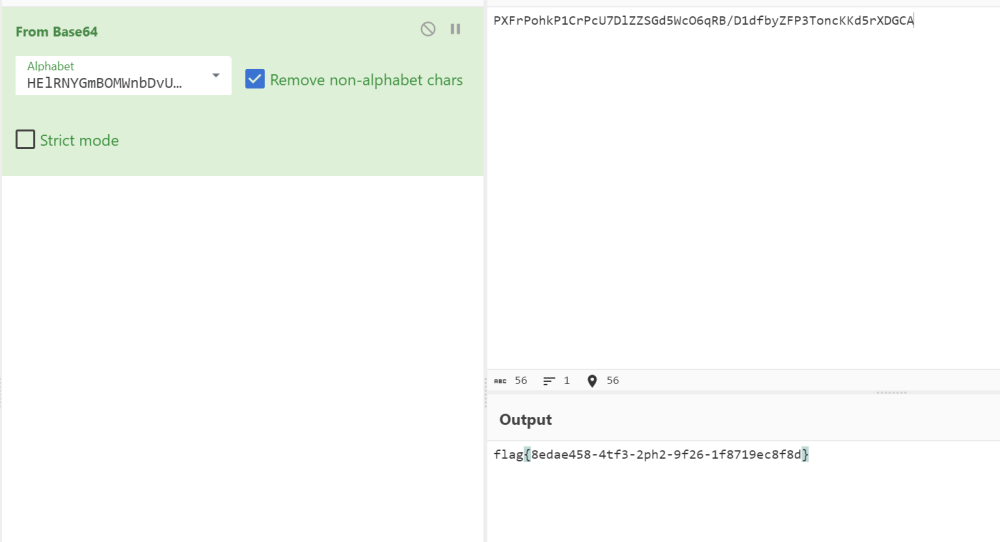Open the Alphabet dropdown arrow

click(x=216, y=75)
